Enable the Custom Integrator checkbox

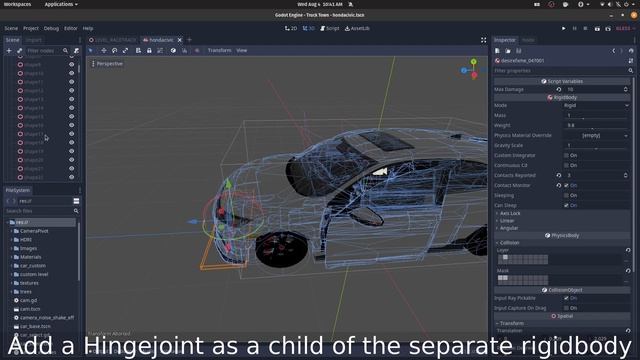(566, 155)
